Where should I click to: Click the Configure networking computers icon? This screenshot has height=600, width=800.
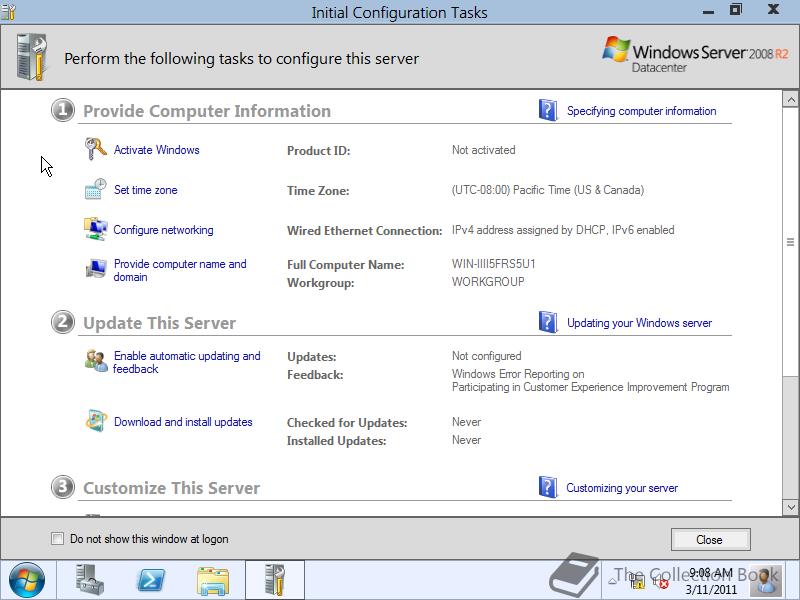point(95,229)
